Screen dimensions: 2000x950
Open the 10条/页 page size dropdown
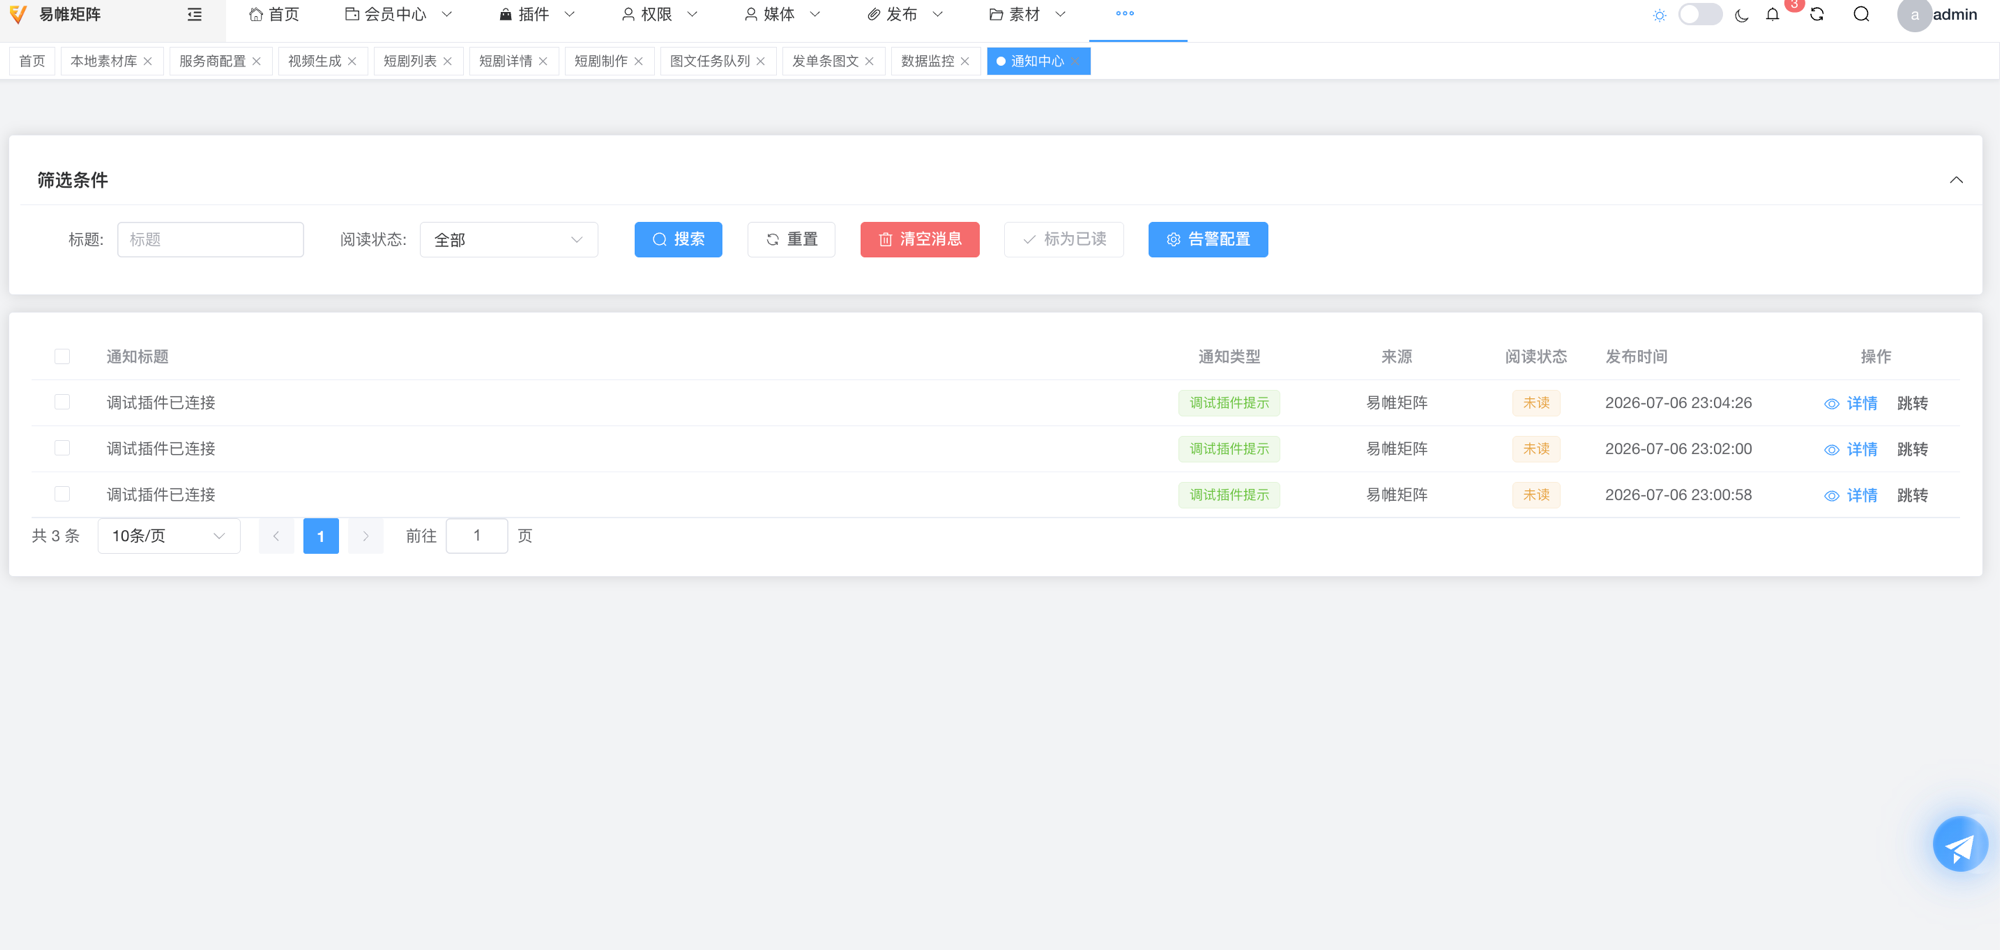point(169,536)
